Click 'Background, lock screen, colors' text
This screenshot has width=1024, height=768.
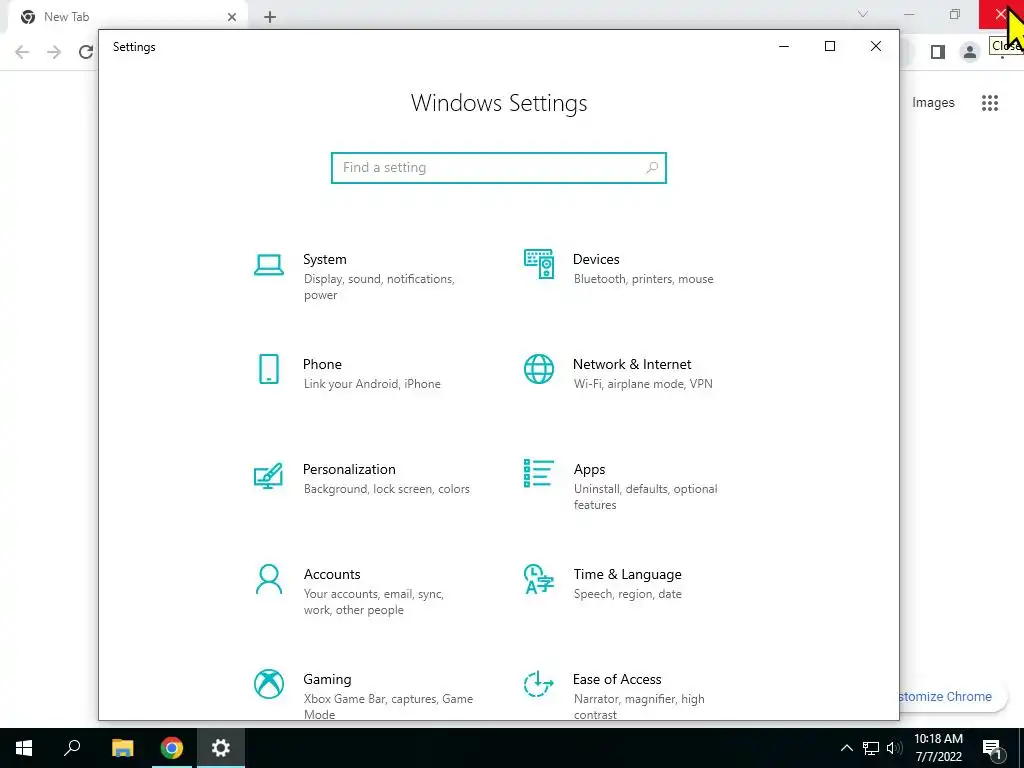click(x=387, y=489)
